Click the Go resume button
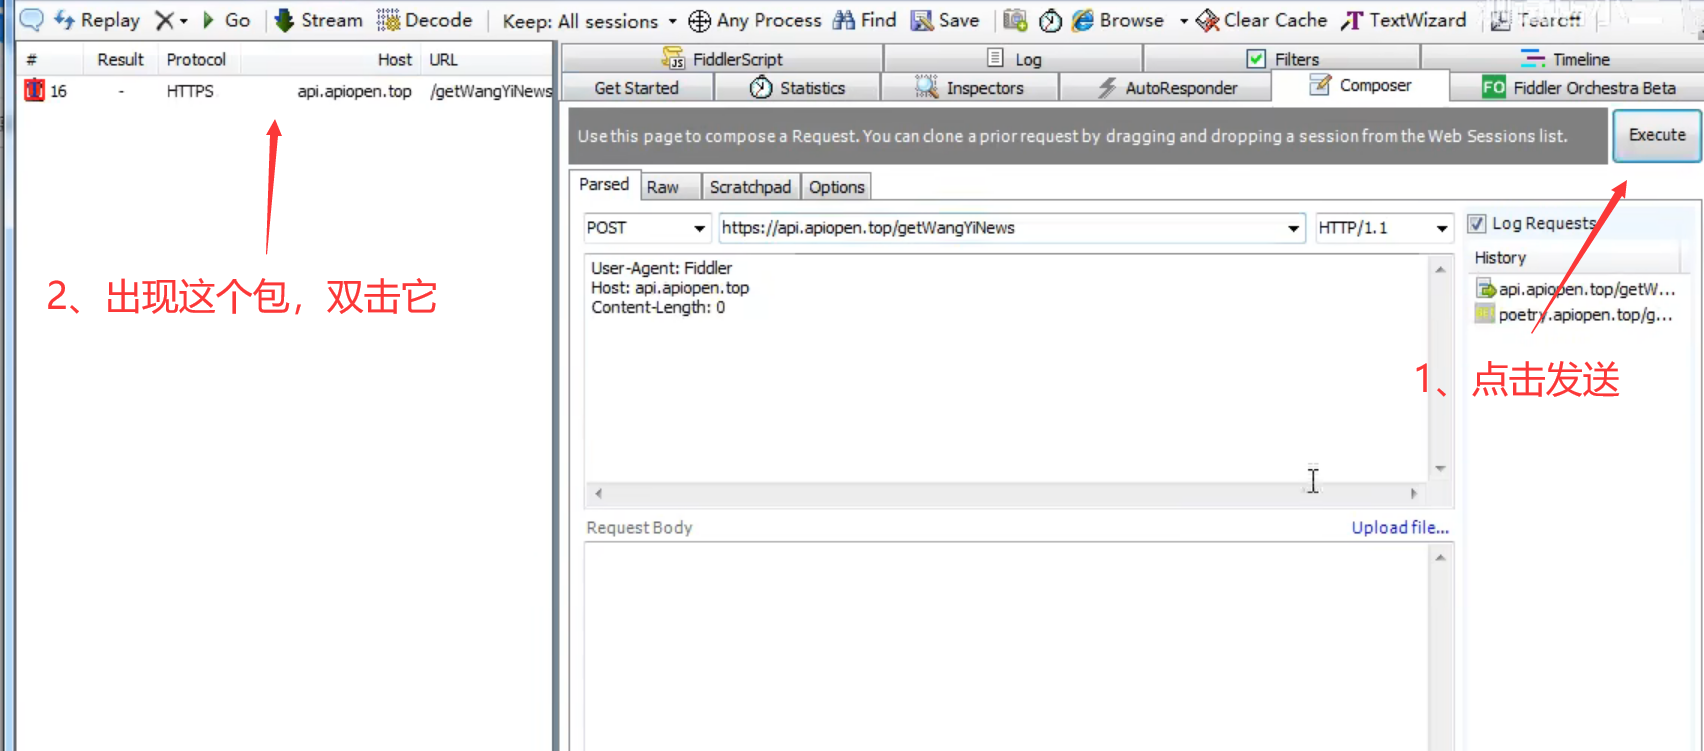Screen dimensions: 1704x751 tap(226, 20)
